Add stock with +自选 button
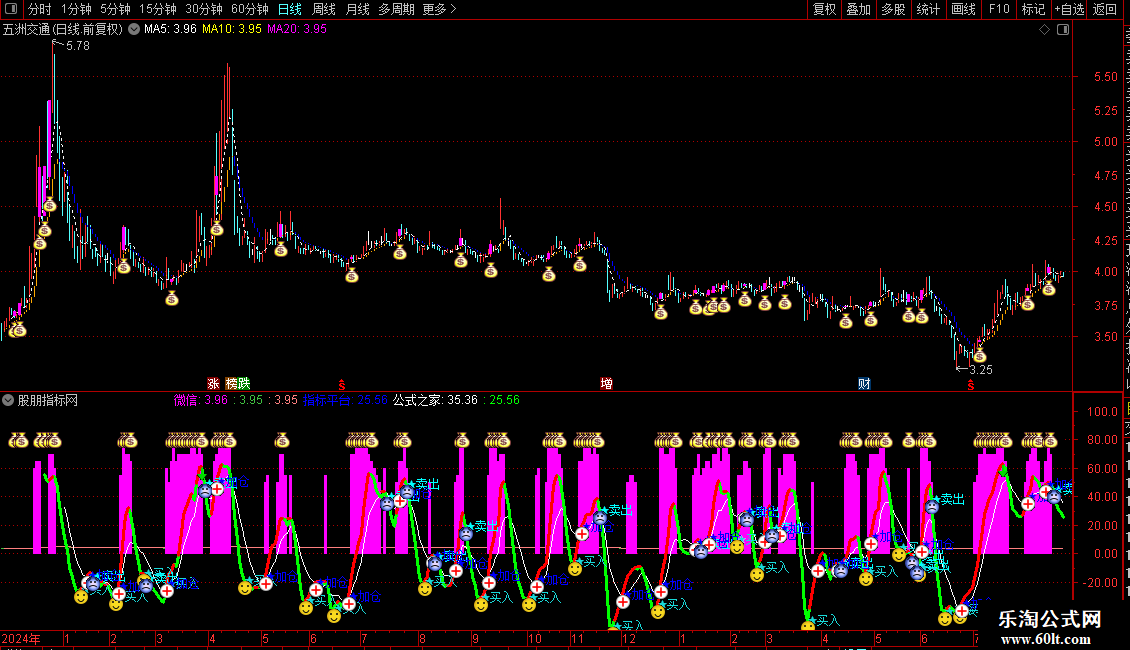Screen dimensions: 1130x650 click(1069, 9)
